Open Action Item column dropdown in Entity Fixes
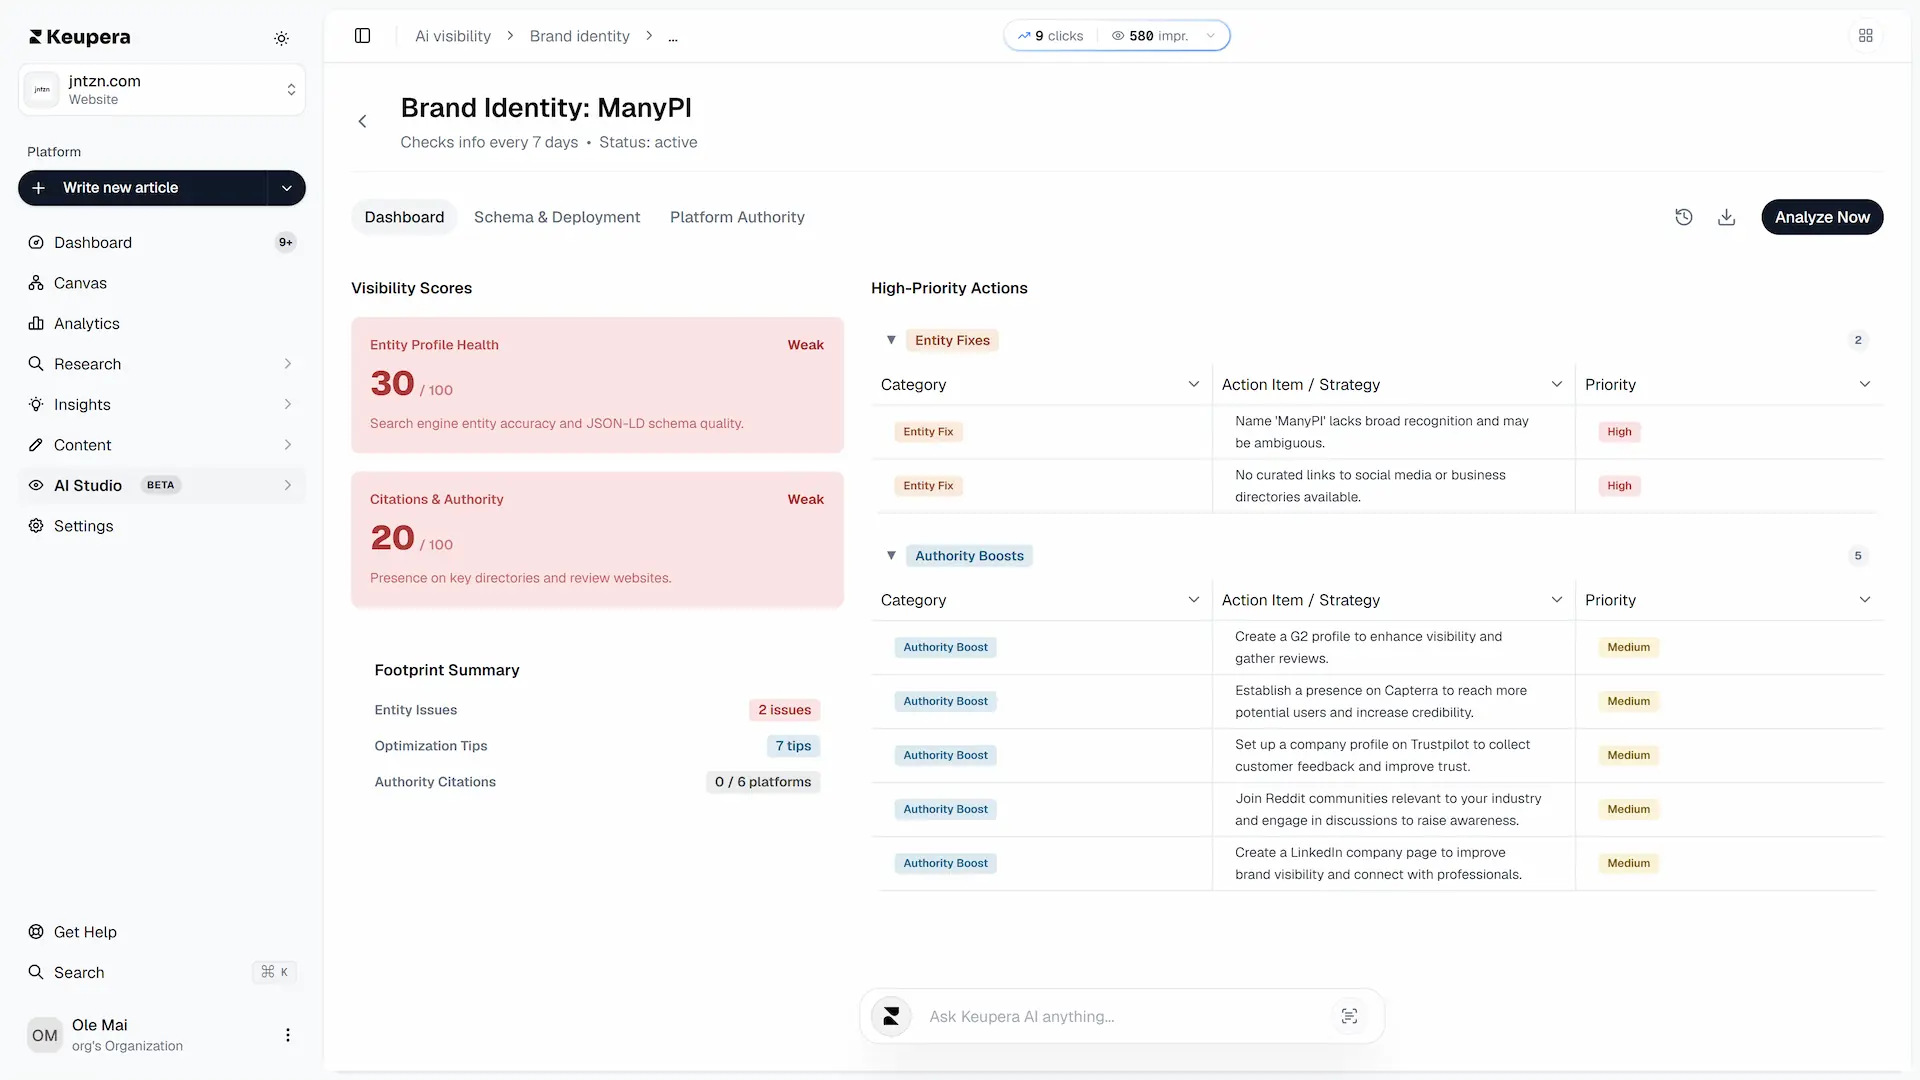The image size is (1920, 1080). coord(1556,384)
